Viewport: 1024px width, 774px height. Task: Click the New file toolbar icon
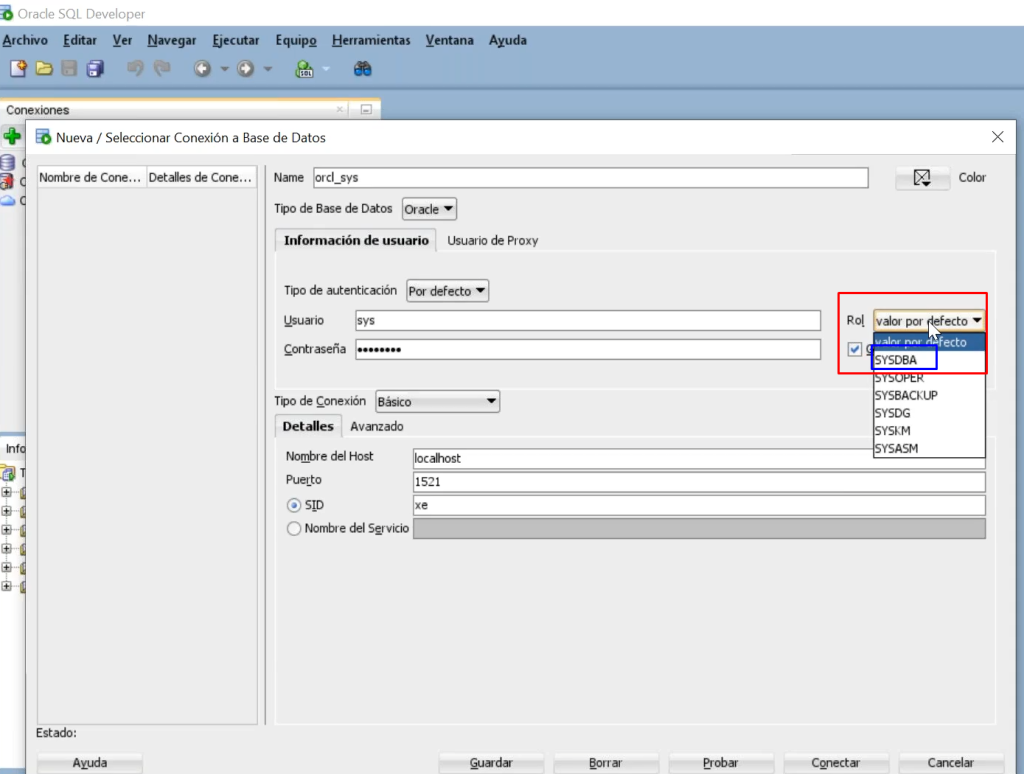18,68
